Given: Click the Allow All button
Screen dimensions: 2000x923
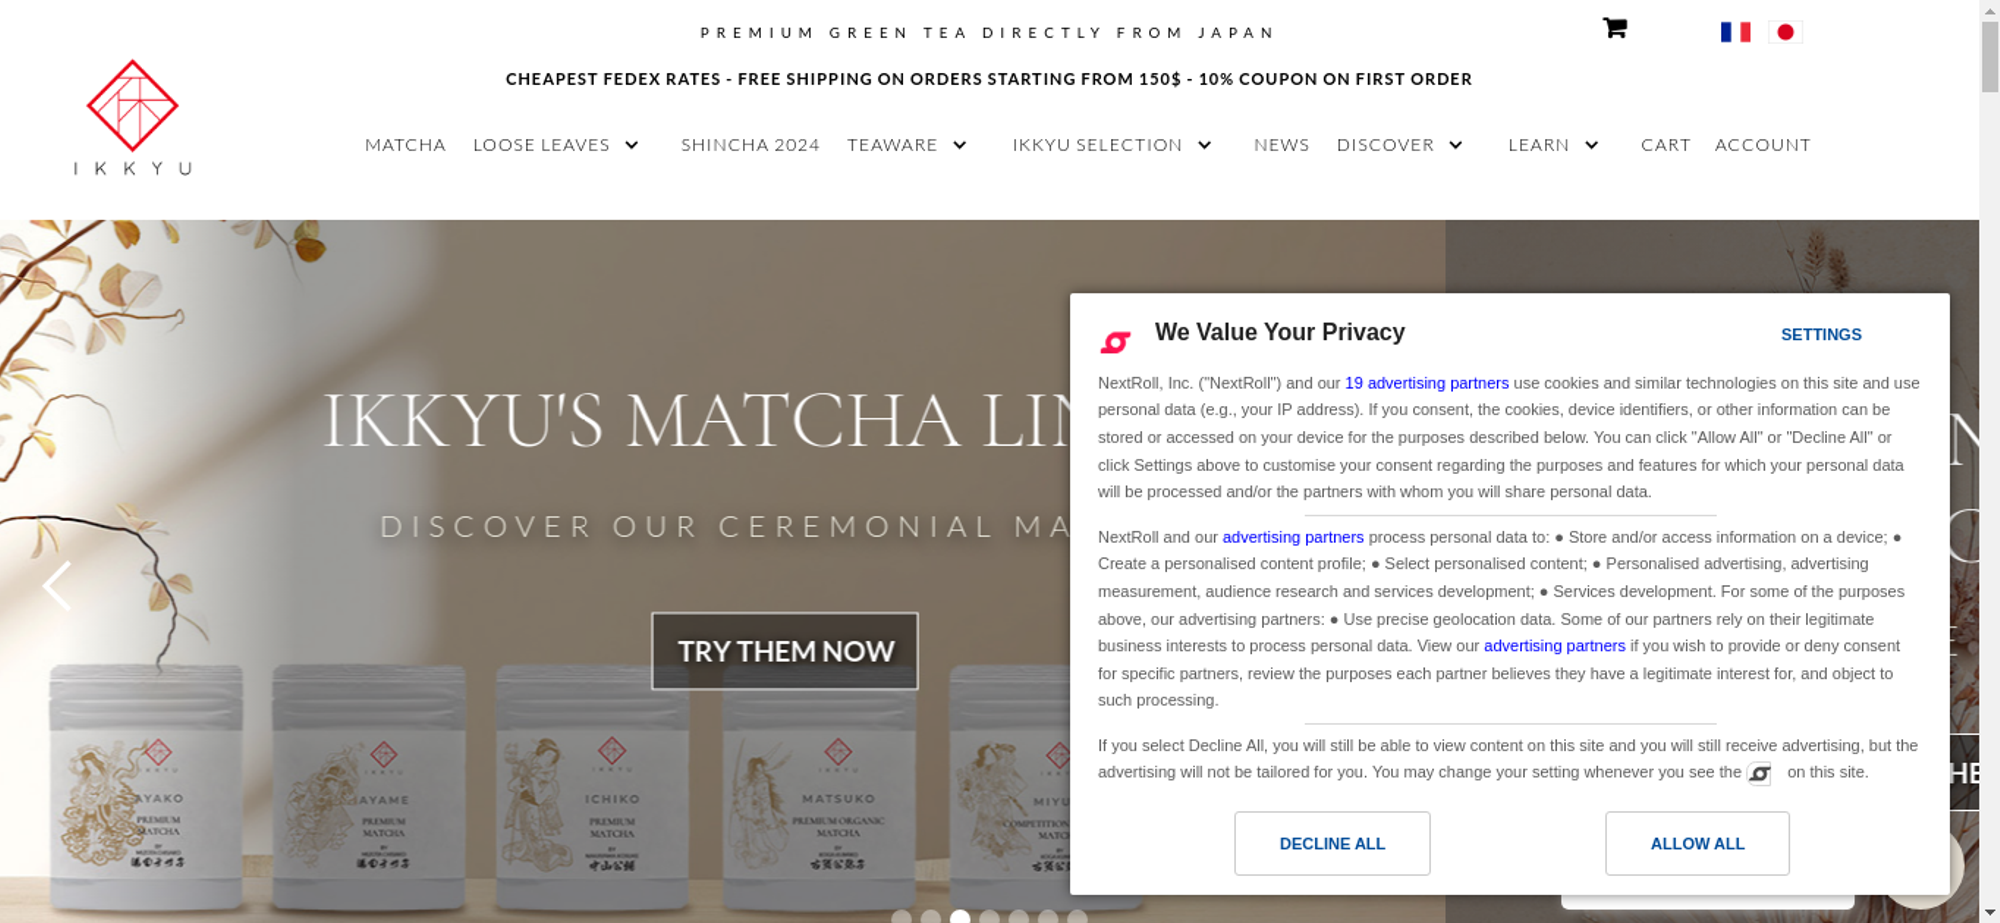Looking at the screenshot, I should click(x=1697, y=843).
